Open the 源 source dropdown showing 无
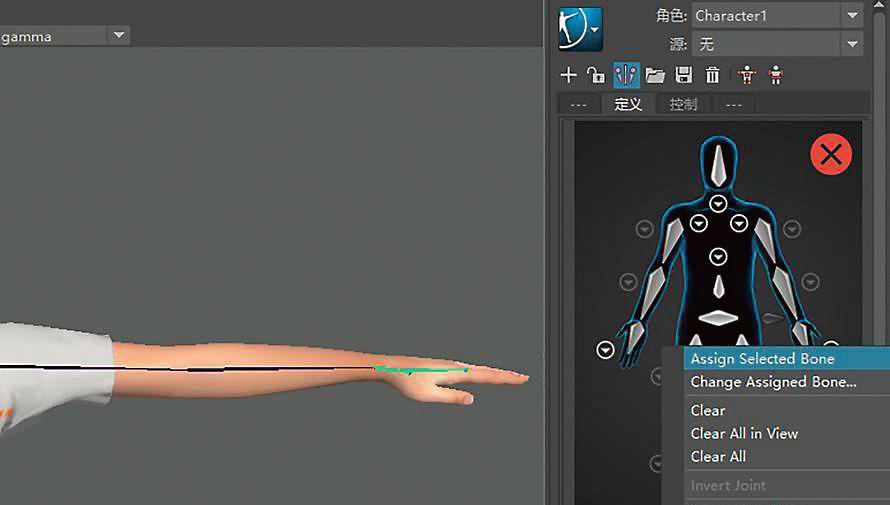 pos(777,44)
